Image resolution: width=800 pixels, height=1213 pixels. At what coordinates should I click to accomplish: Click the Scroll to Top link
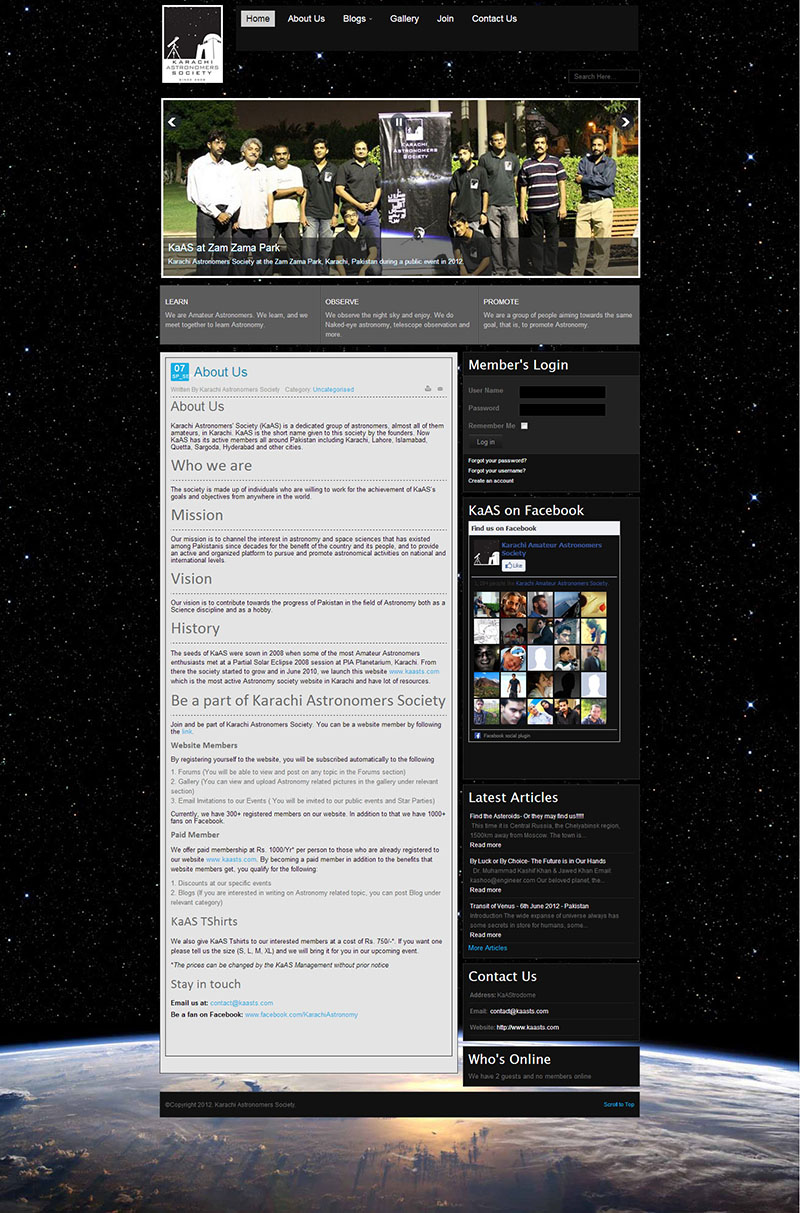click(618, 1104)
